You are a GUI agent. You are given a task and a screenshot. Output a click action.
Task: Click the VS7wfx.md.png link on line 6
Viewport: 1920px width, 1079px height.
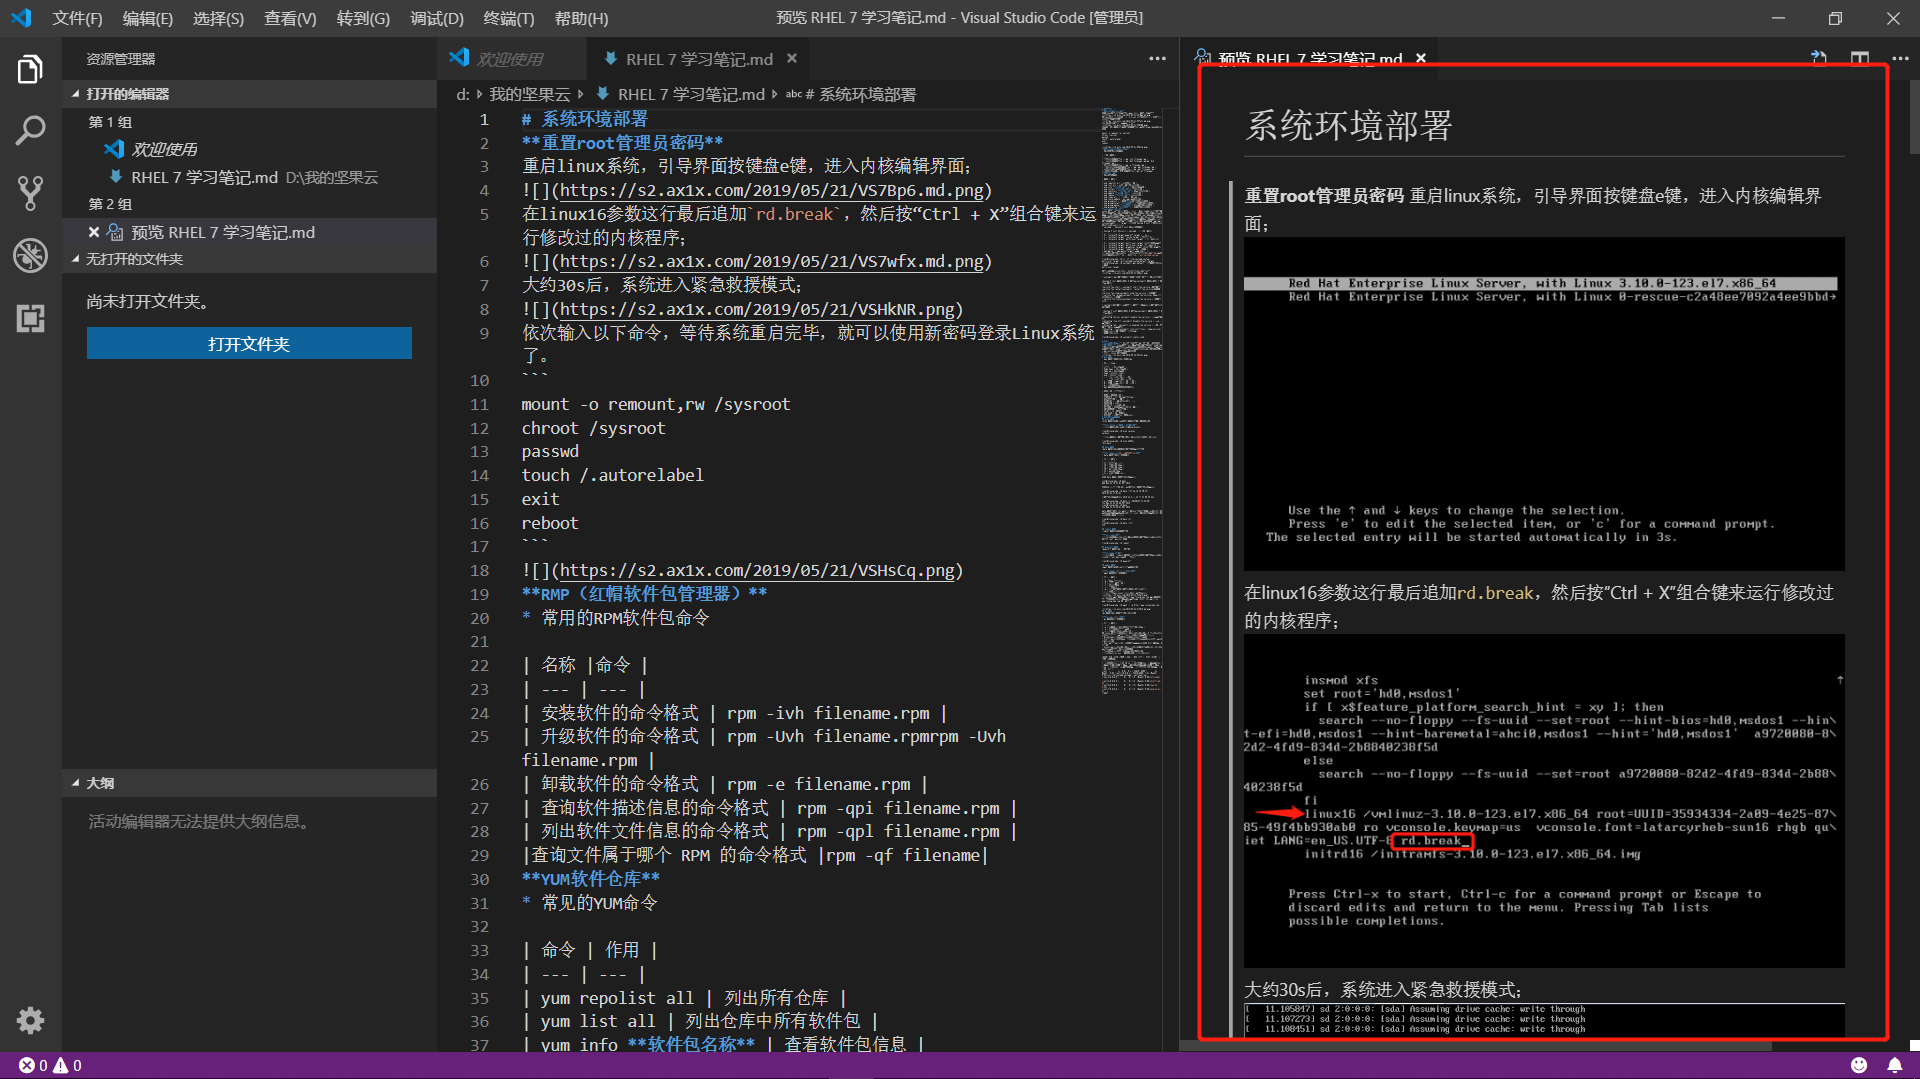pyautogui.click(x=771, y=262)
